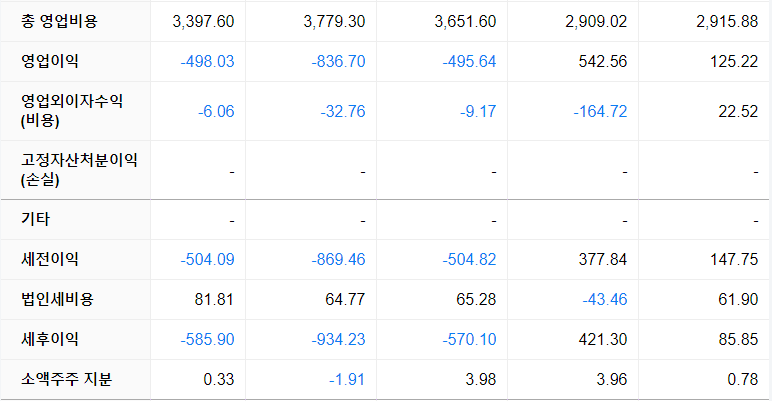
Task: Select the 세후이익 row label
Action: [x=50, y=339]
